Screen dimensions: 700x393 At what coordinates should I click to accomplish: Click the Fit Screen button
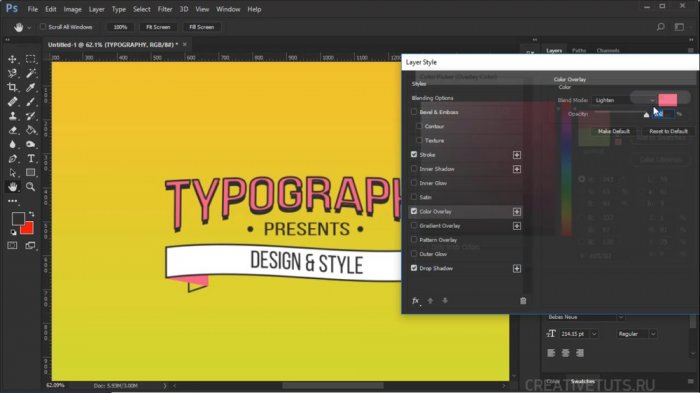tap(158, 27)
